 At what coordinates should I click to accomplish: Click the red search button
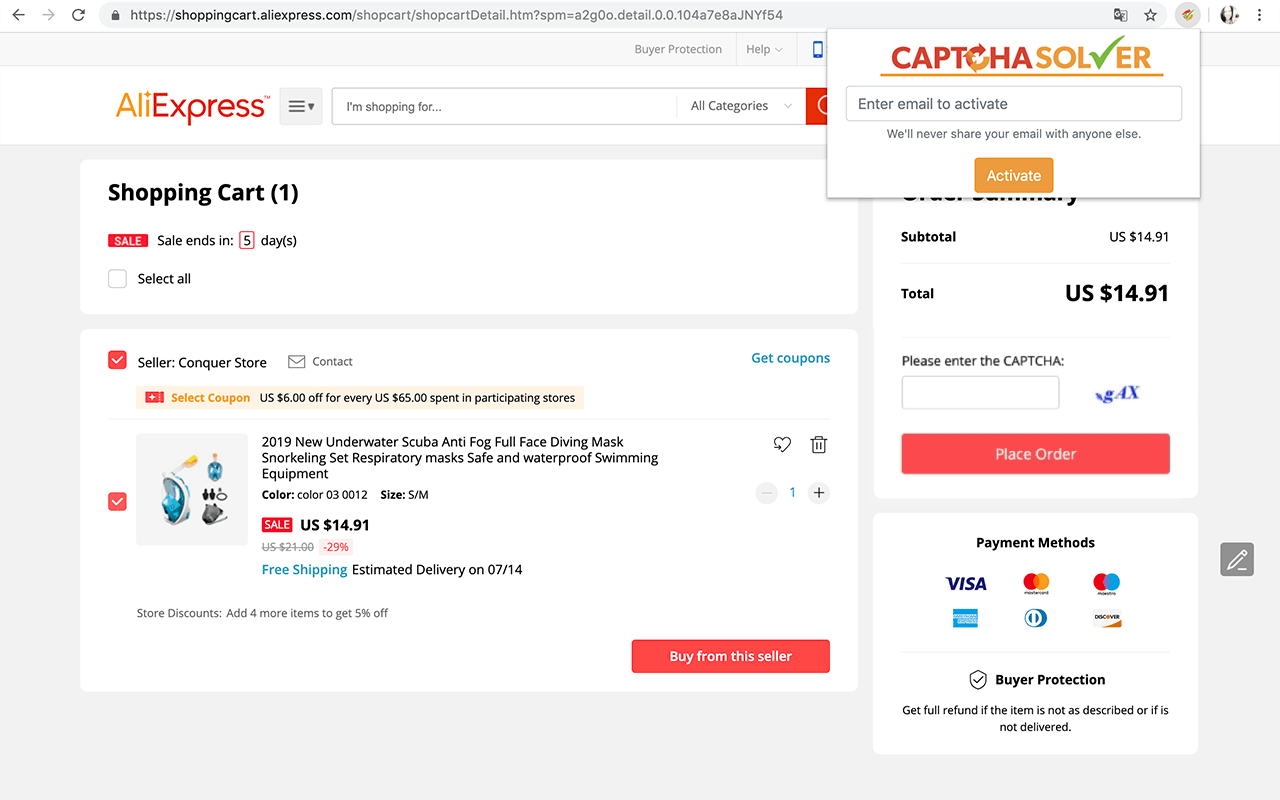pyautogui.click(x=818, y=106)
